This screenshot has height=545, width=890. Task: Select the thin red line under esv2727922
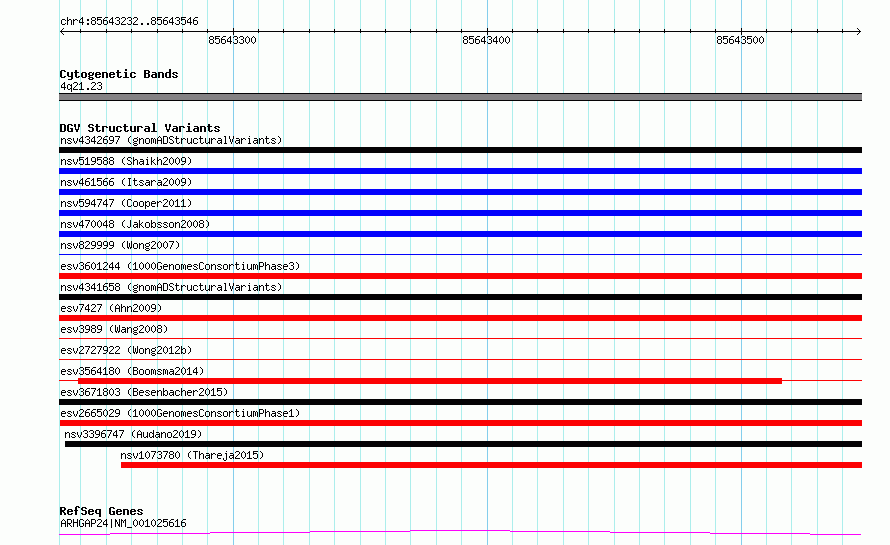[460, 359]
